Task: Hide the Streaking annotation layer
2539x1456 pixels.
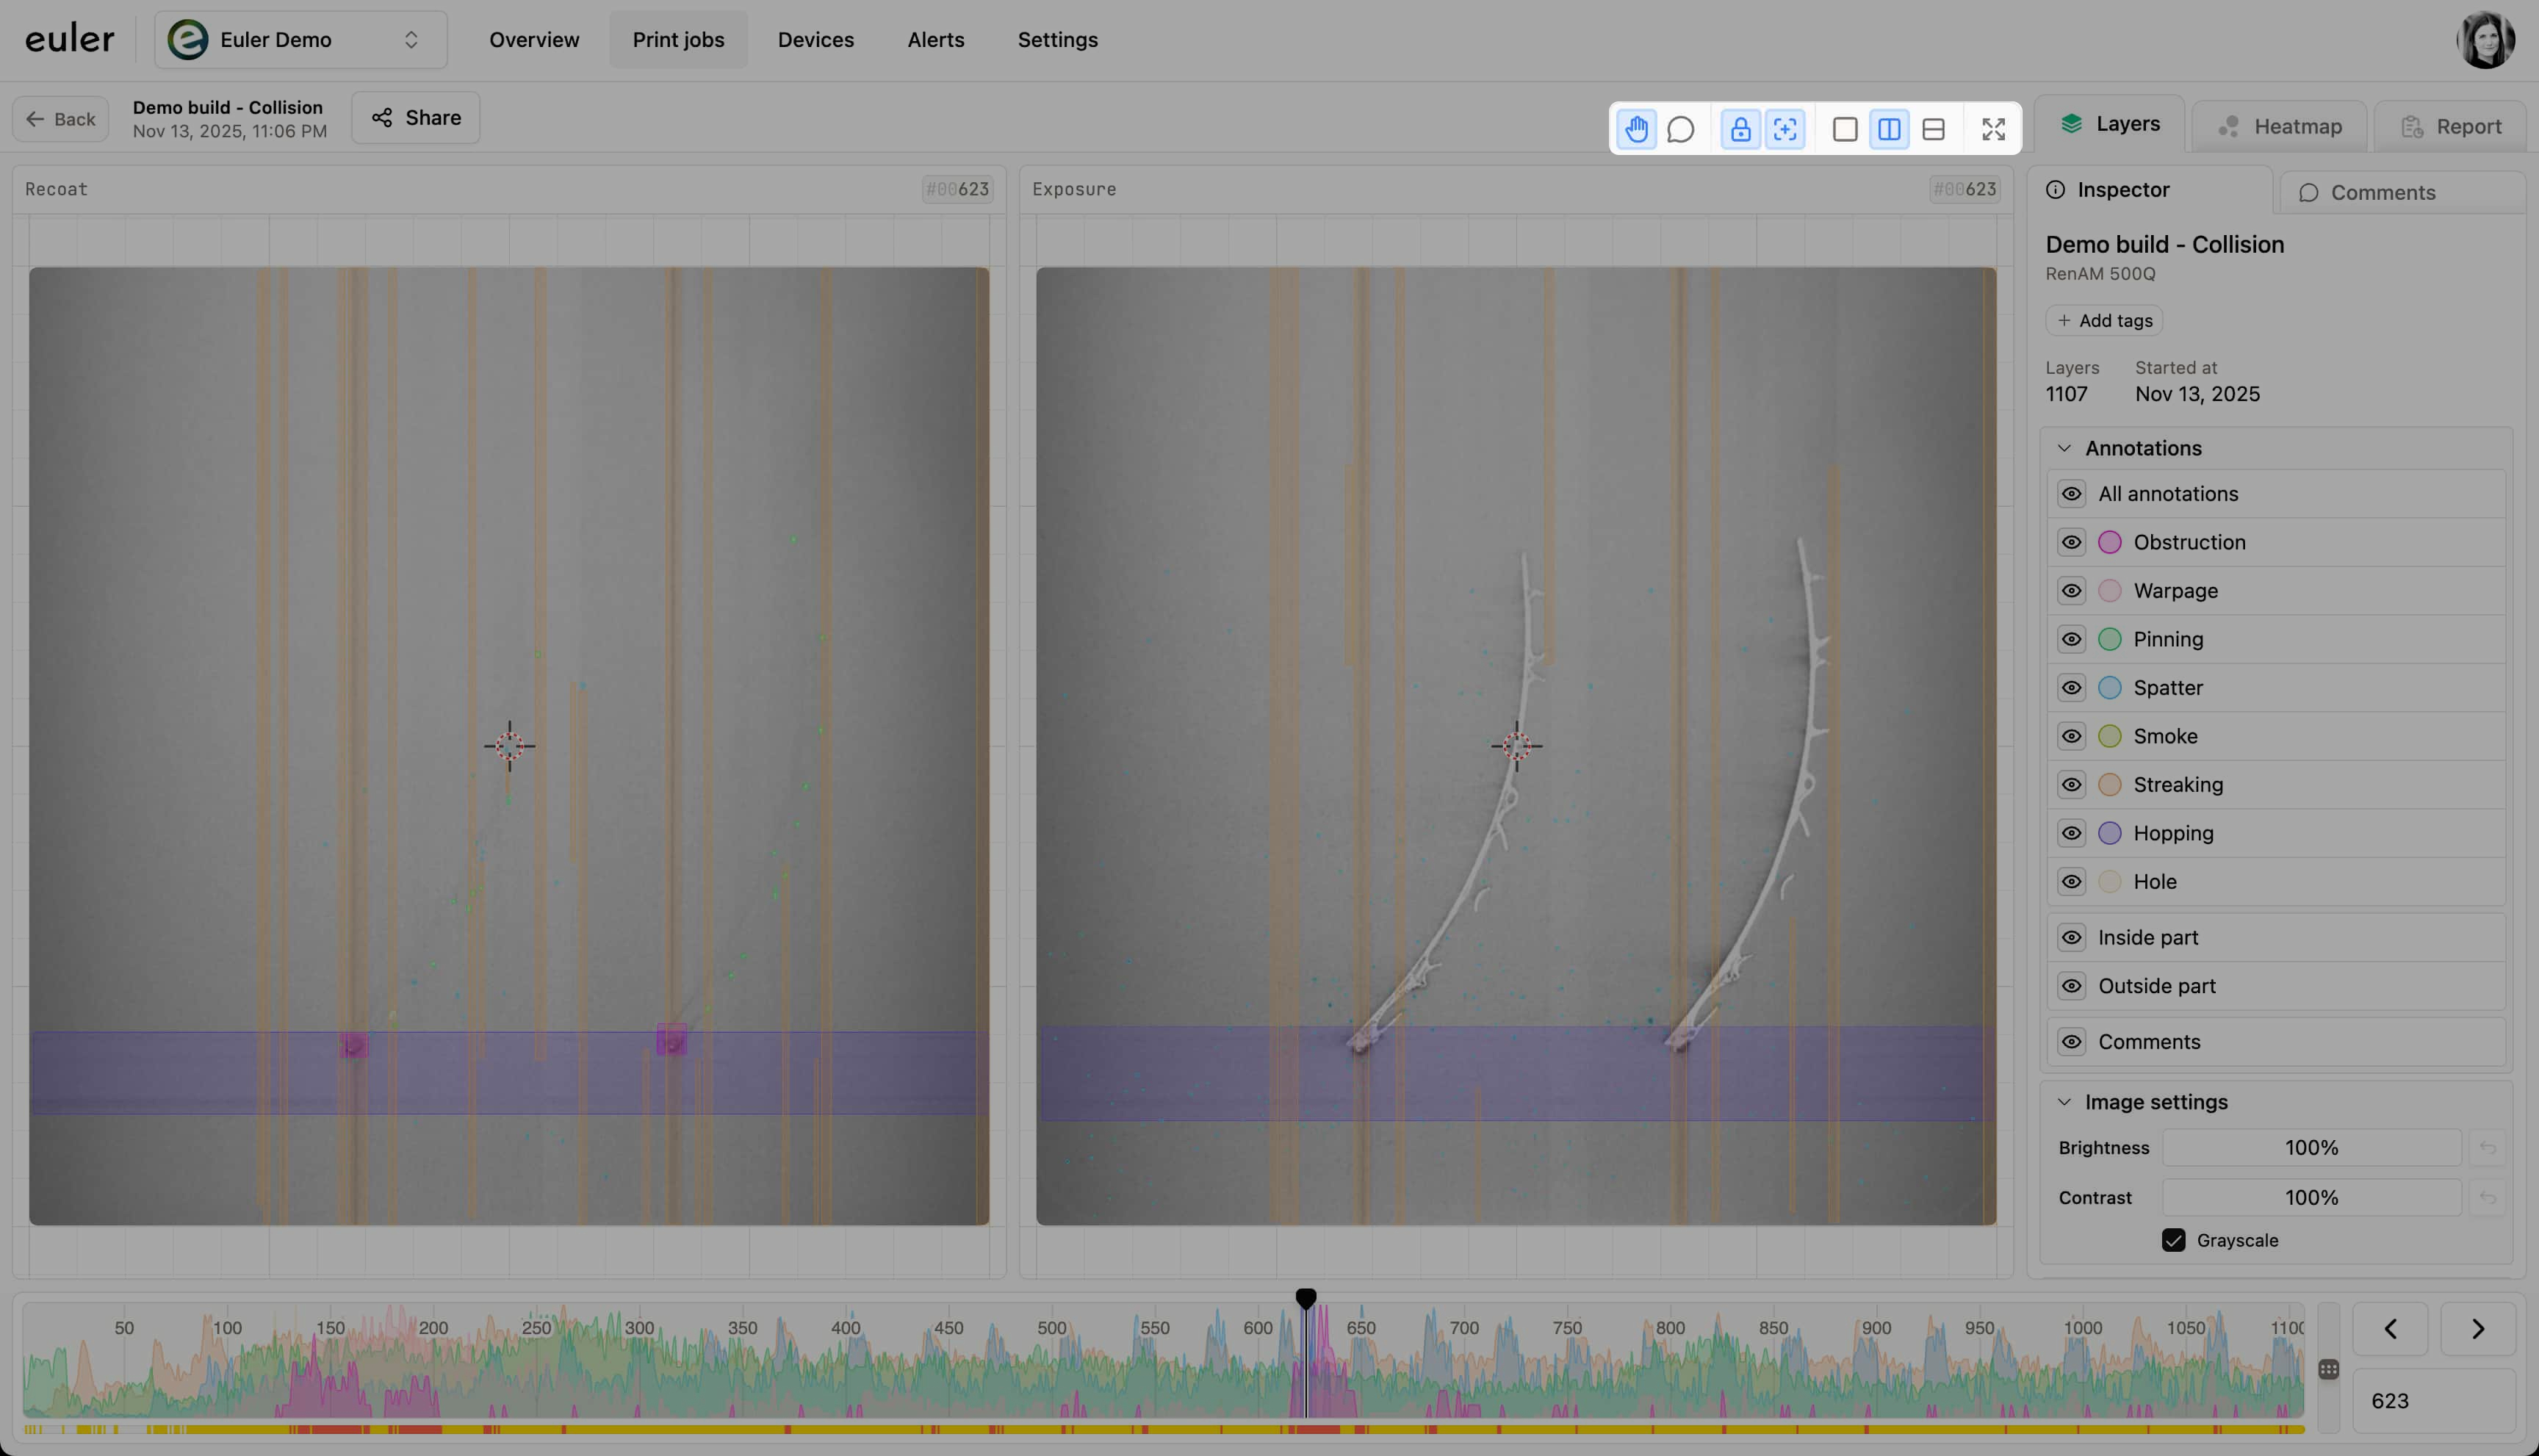Action: click(2071, 784)
